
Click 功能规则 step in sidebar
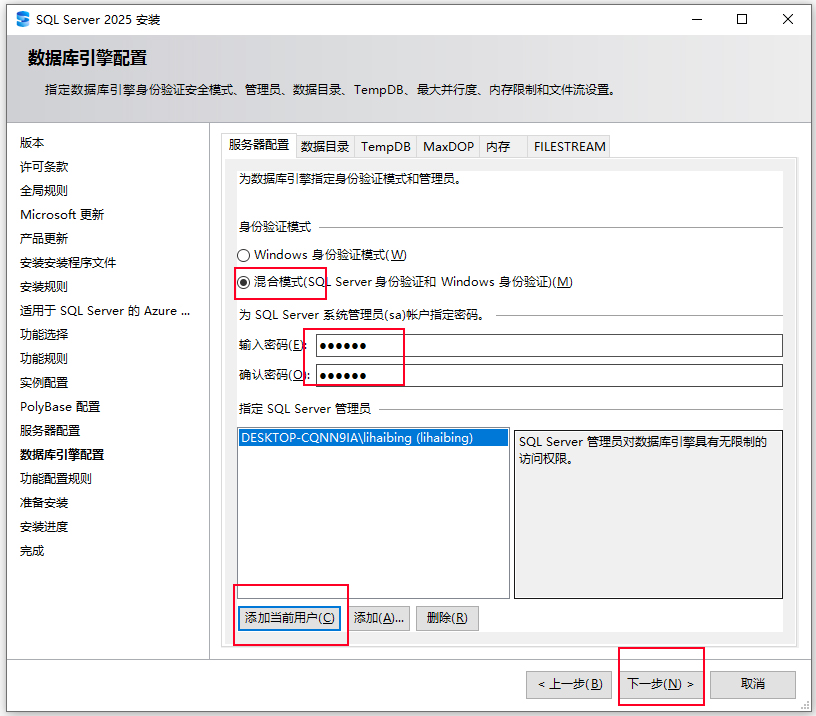coord(44,359)
